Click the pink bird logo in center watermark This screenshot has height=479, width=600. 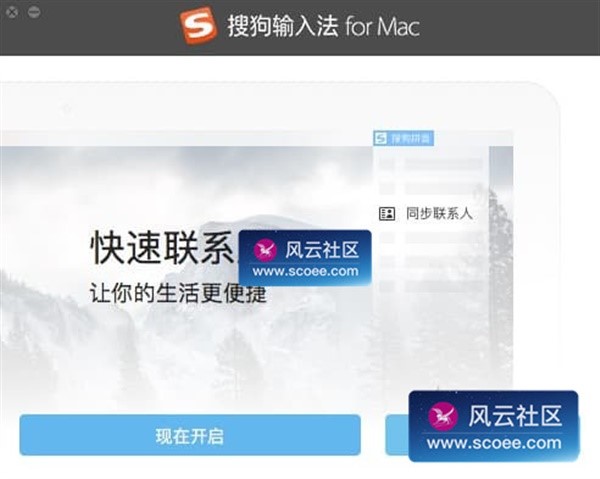click(x=265, y=251)
